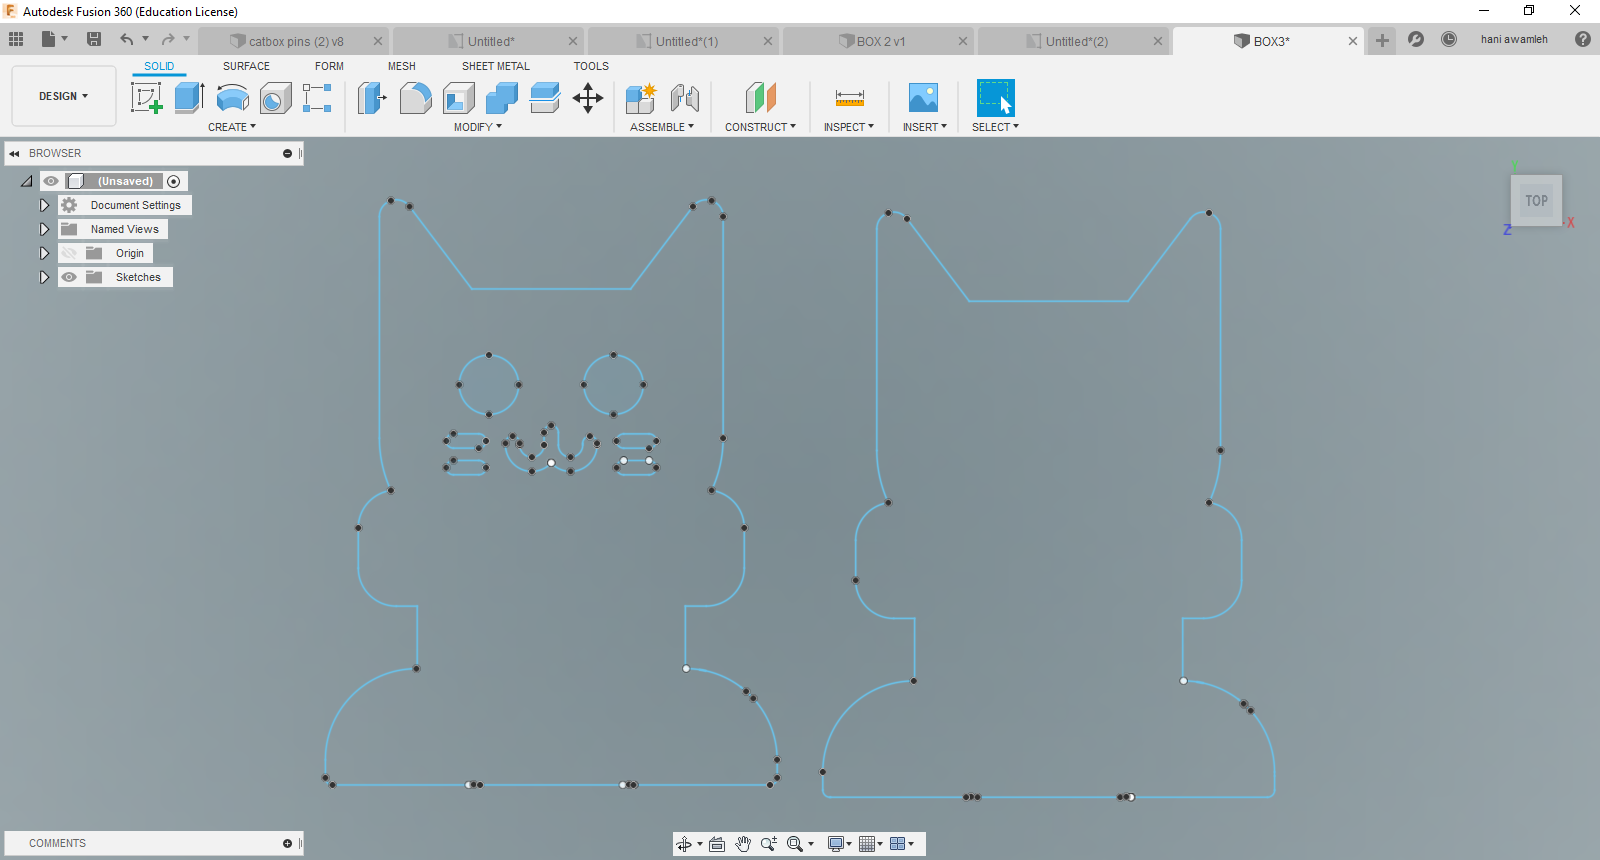Open the INSPECT dropdown menu

849,127
